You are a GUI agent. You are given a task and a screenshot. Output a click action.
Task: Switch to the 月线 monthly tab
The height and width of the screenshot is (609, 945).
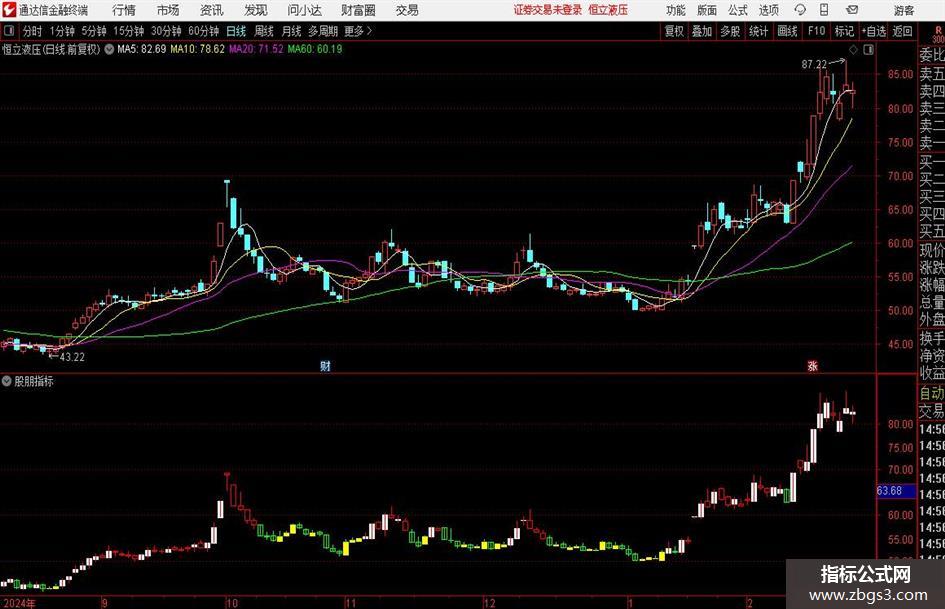[x=291, y=31]
